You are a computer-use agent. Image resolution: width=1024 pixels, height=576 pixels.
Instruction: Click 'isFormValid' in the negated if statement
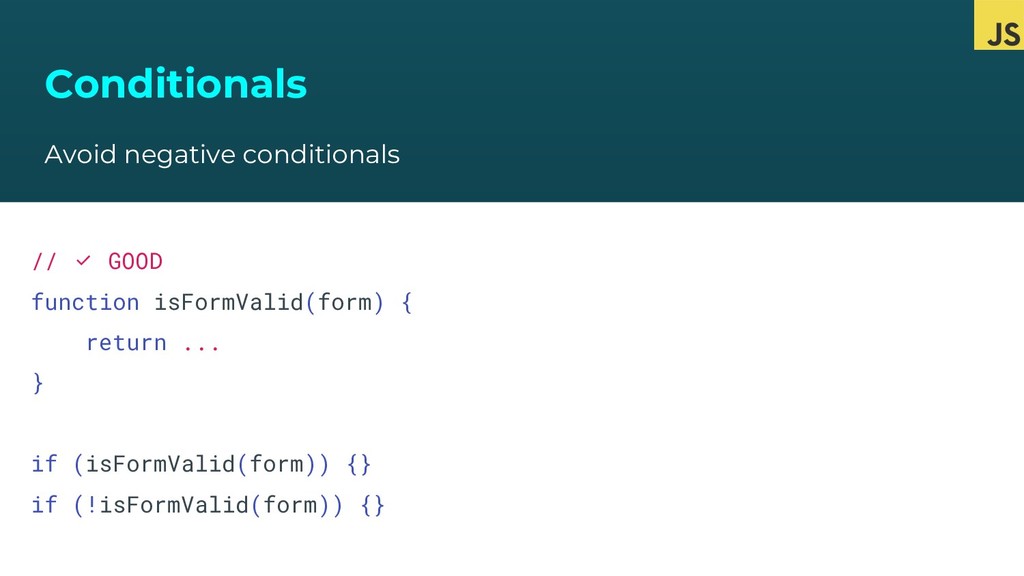point(174,505)
